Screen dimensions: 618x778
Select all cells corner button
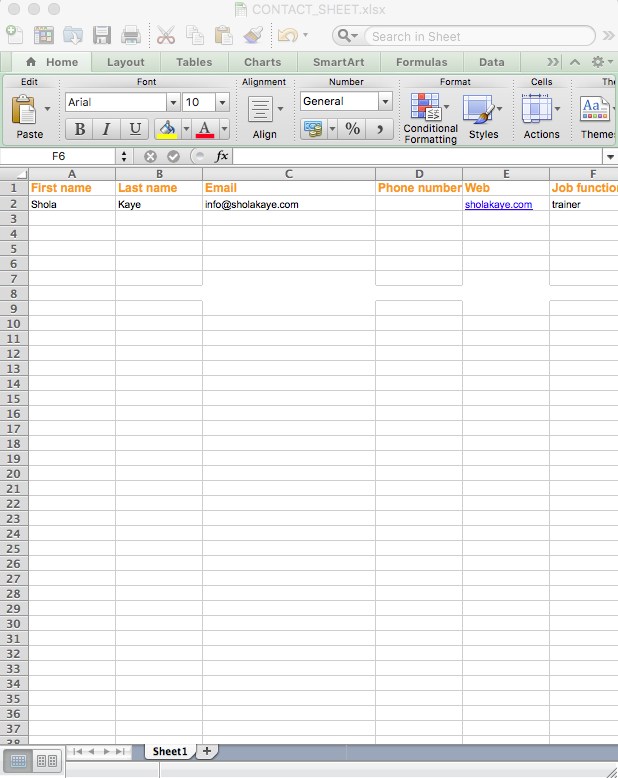[14, 174]
